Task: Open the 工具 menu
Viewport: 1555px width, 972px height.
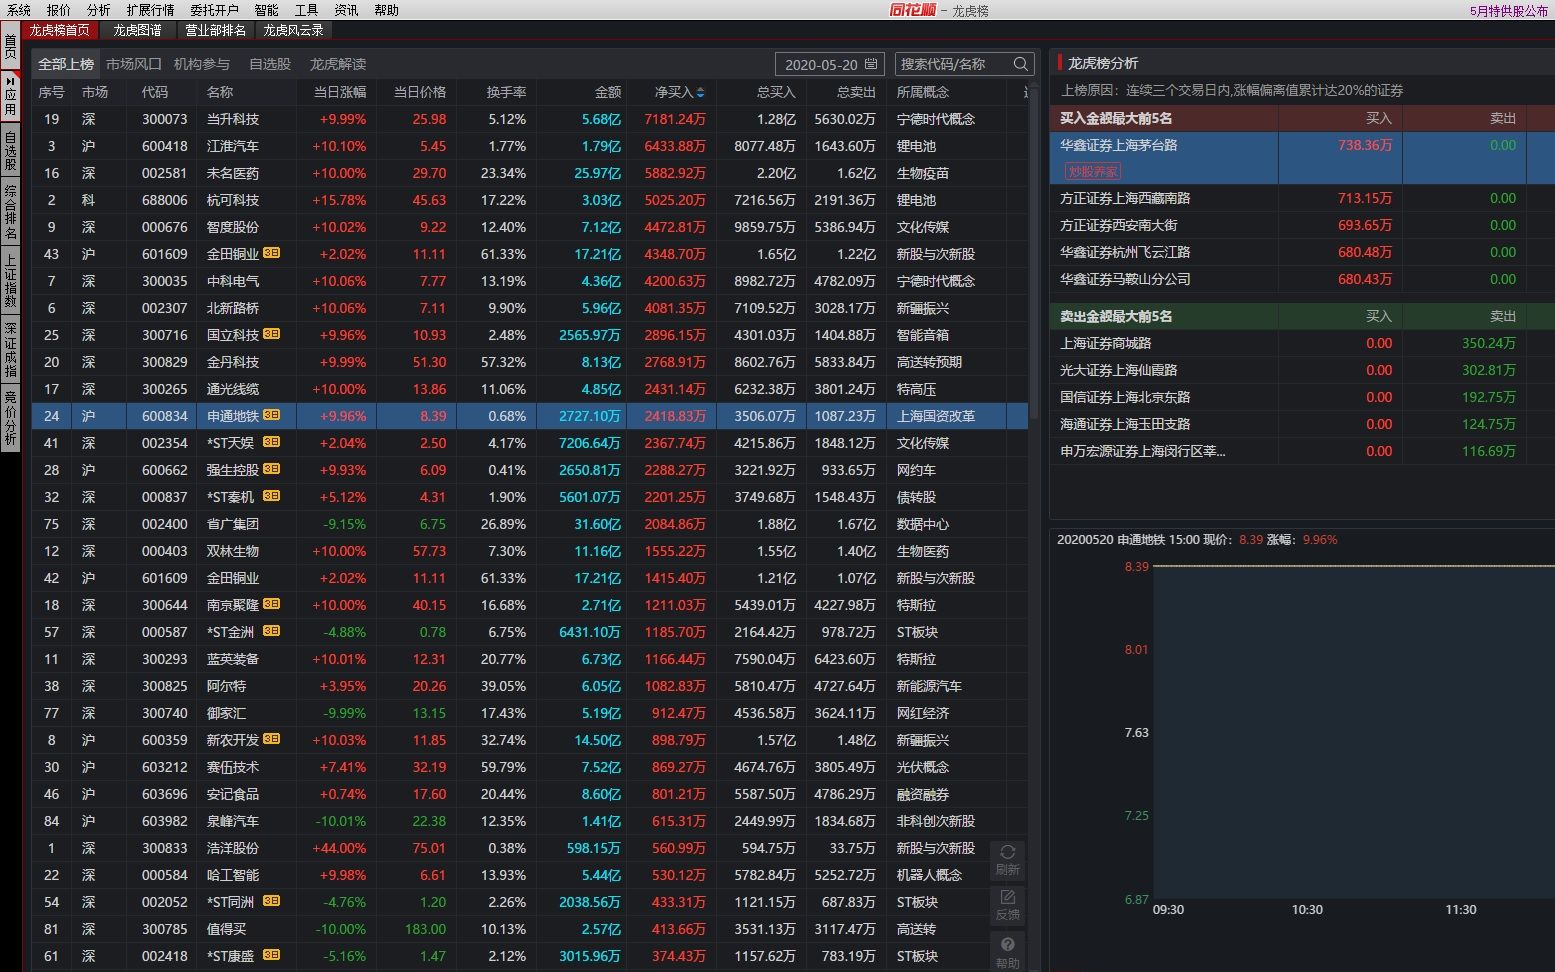Action: [306, 10]
